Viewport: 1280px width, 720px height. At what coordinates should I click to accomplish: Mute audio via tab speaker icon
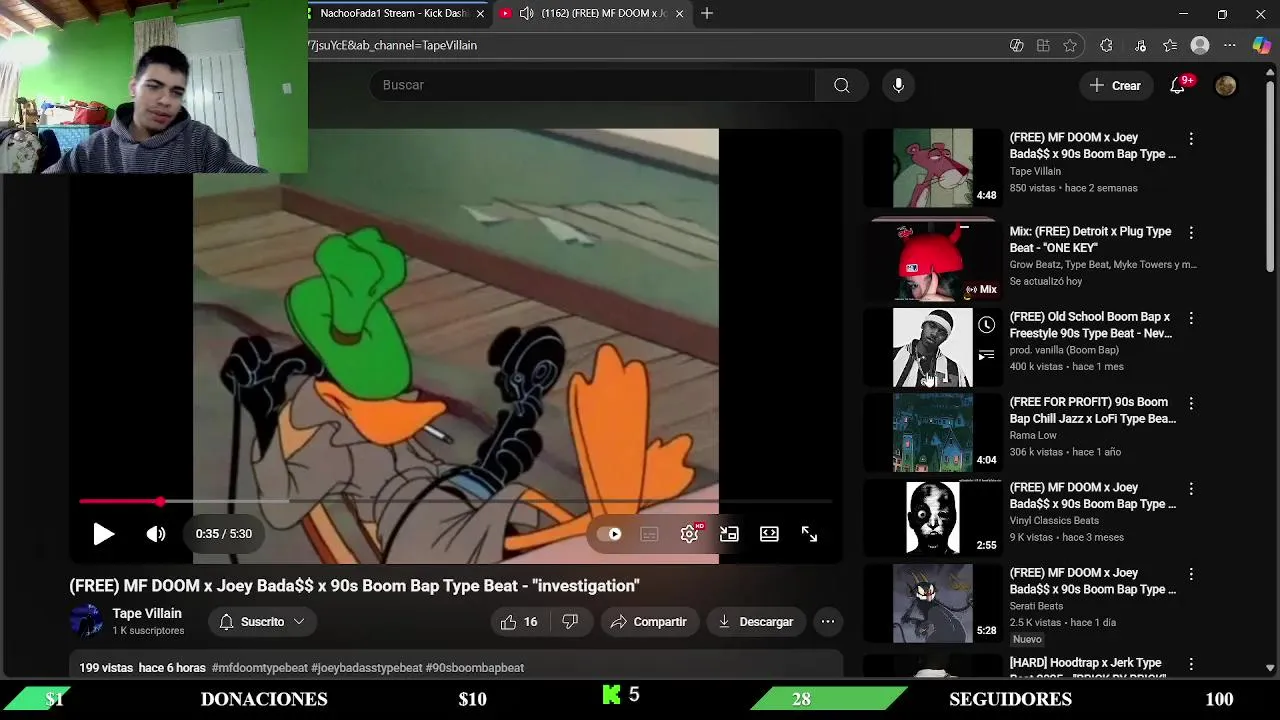click(x=527, y=13)
